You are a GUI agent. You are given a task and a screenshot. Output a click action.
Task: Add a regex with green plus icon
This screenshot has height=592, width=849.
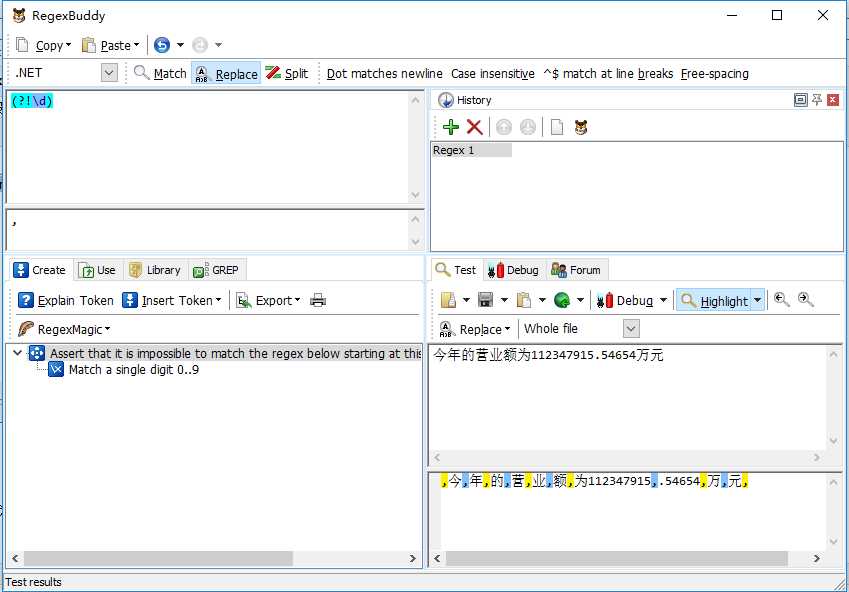click(x=450, y=127)
